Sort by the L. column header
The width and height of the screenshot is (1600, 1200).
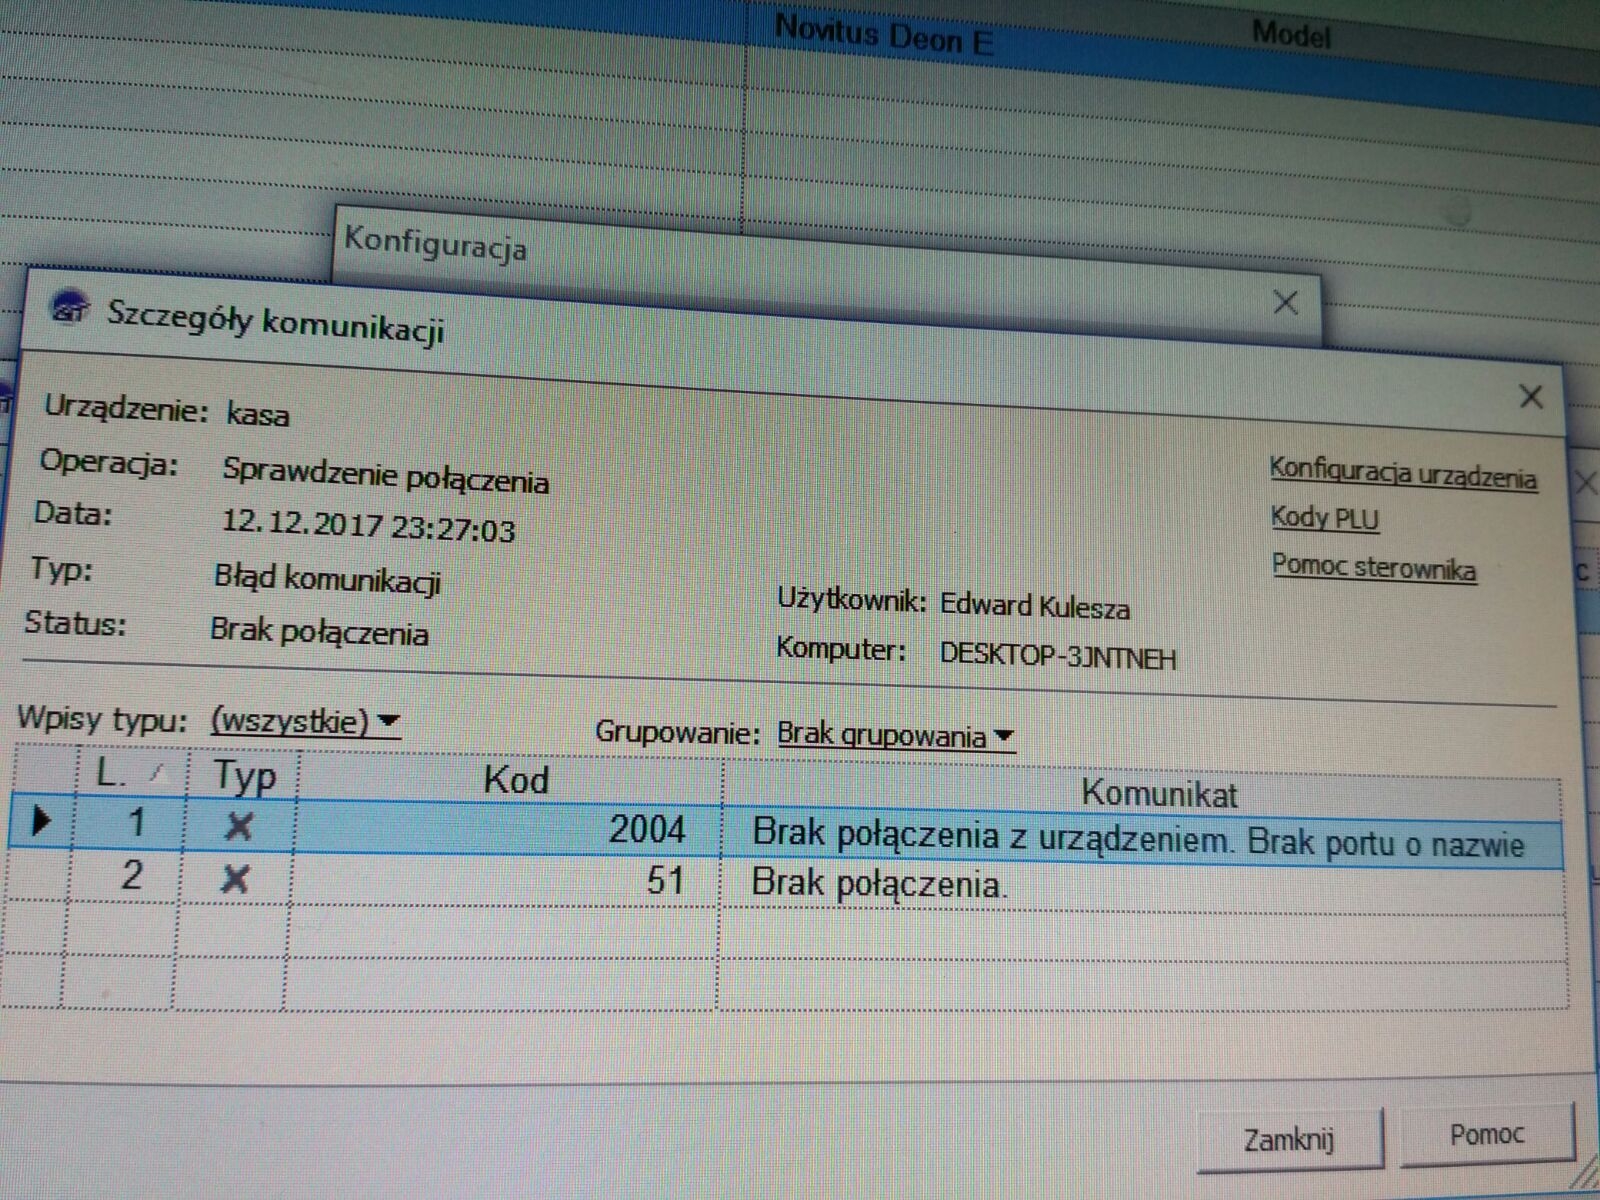(130, 773)
